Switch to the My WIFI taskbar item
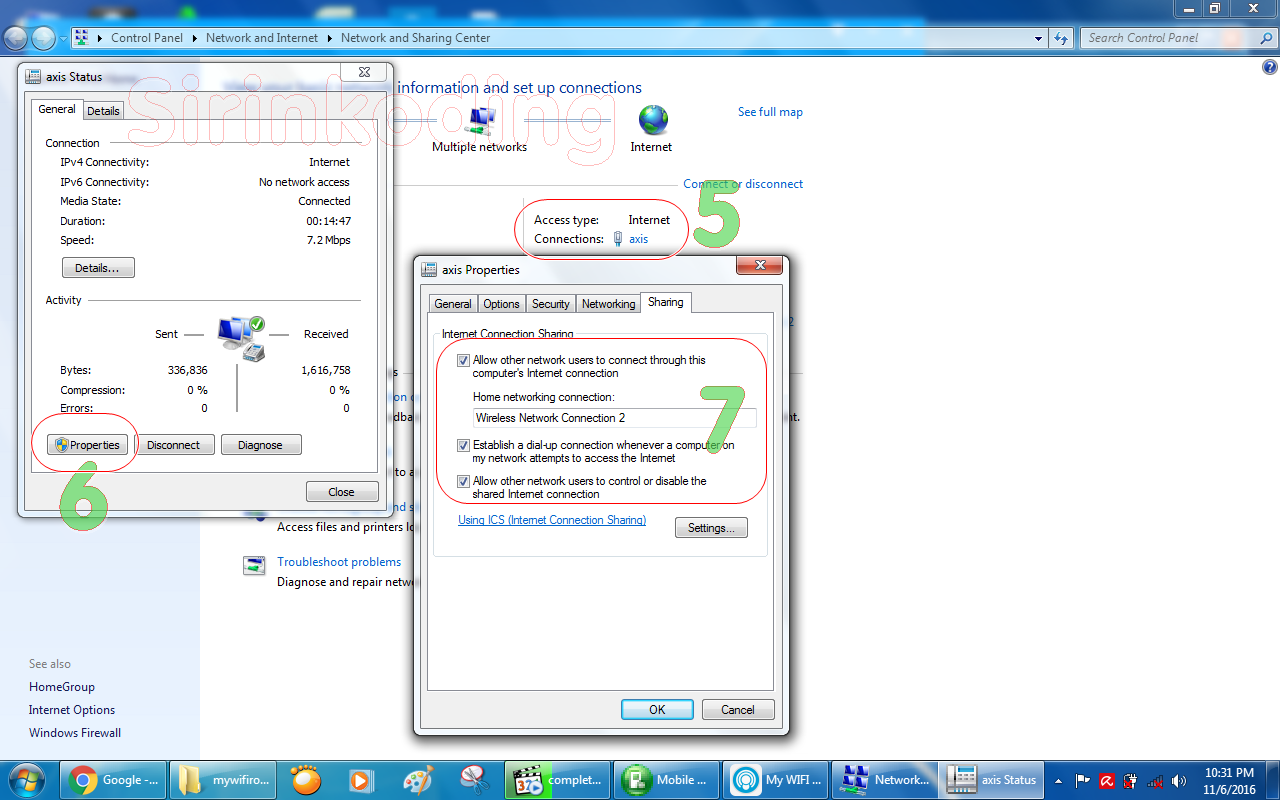The image size is (1280, 800). pos(777,779)
